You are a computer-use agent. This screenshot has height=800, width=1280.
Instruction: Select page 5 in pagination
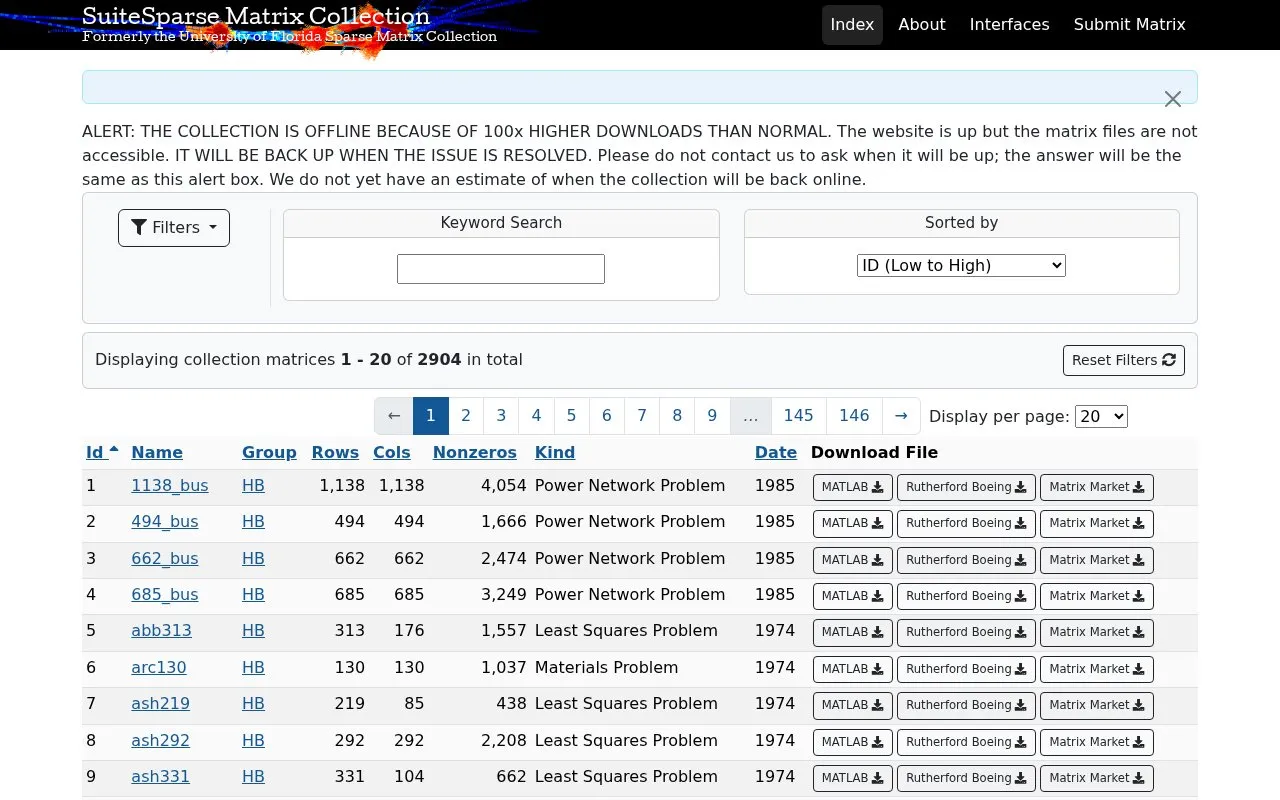pos(571,416)
